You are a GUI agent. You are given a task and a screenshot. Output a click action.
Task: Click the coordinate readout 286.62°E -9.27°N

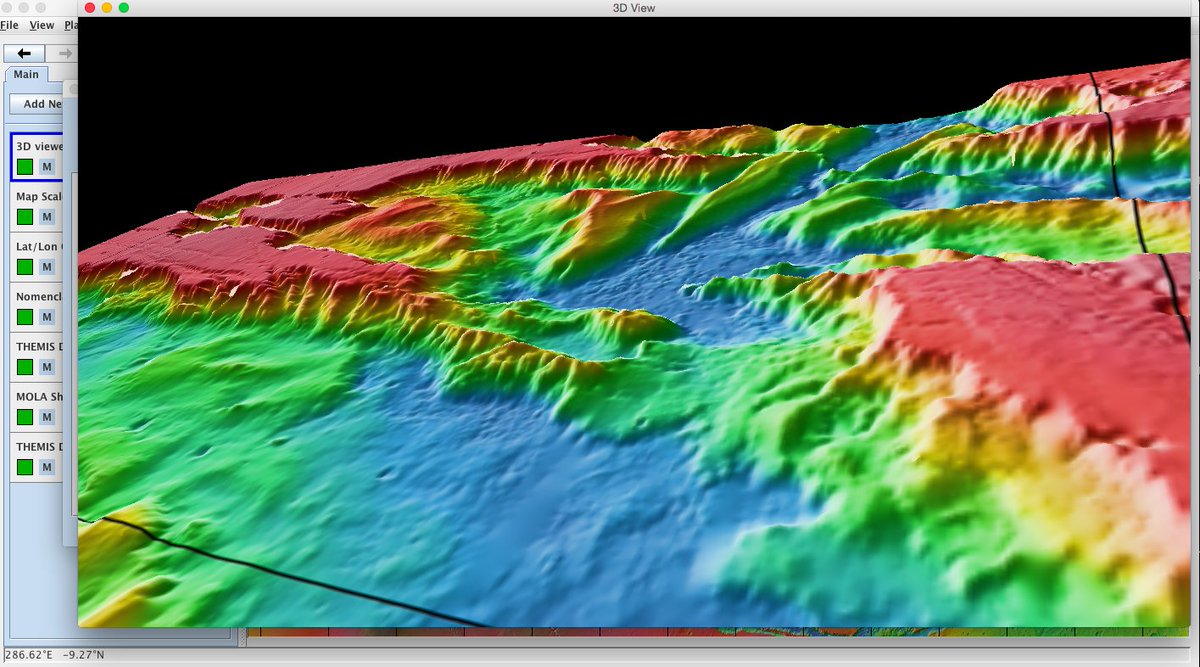pos(54,655)
